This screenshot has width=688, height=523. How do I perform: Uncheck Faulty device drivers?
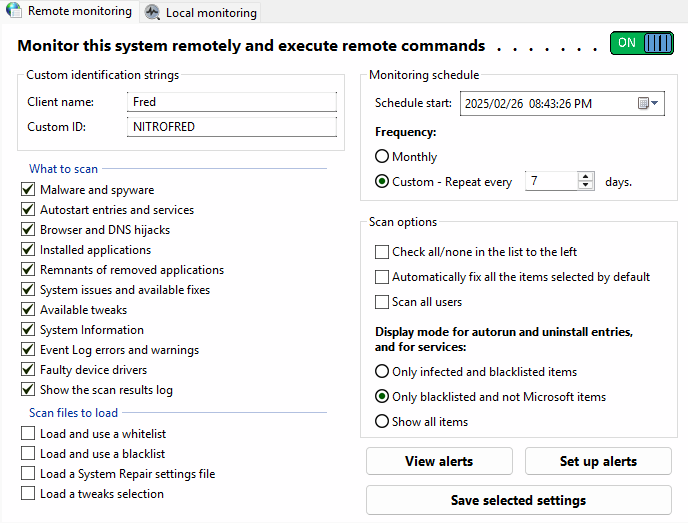[x=28, y=369]
